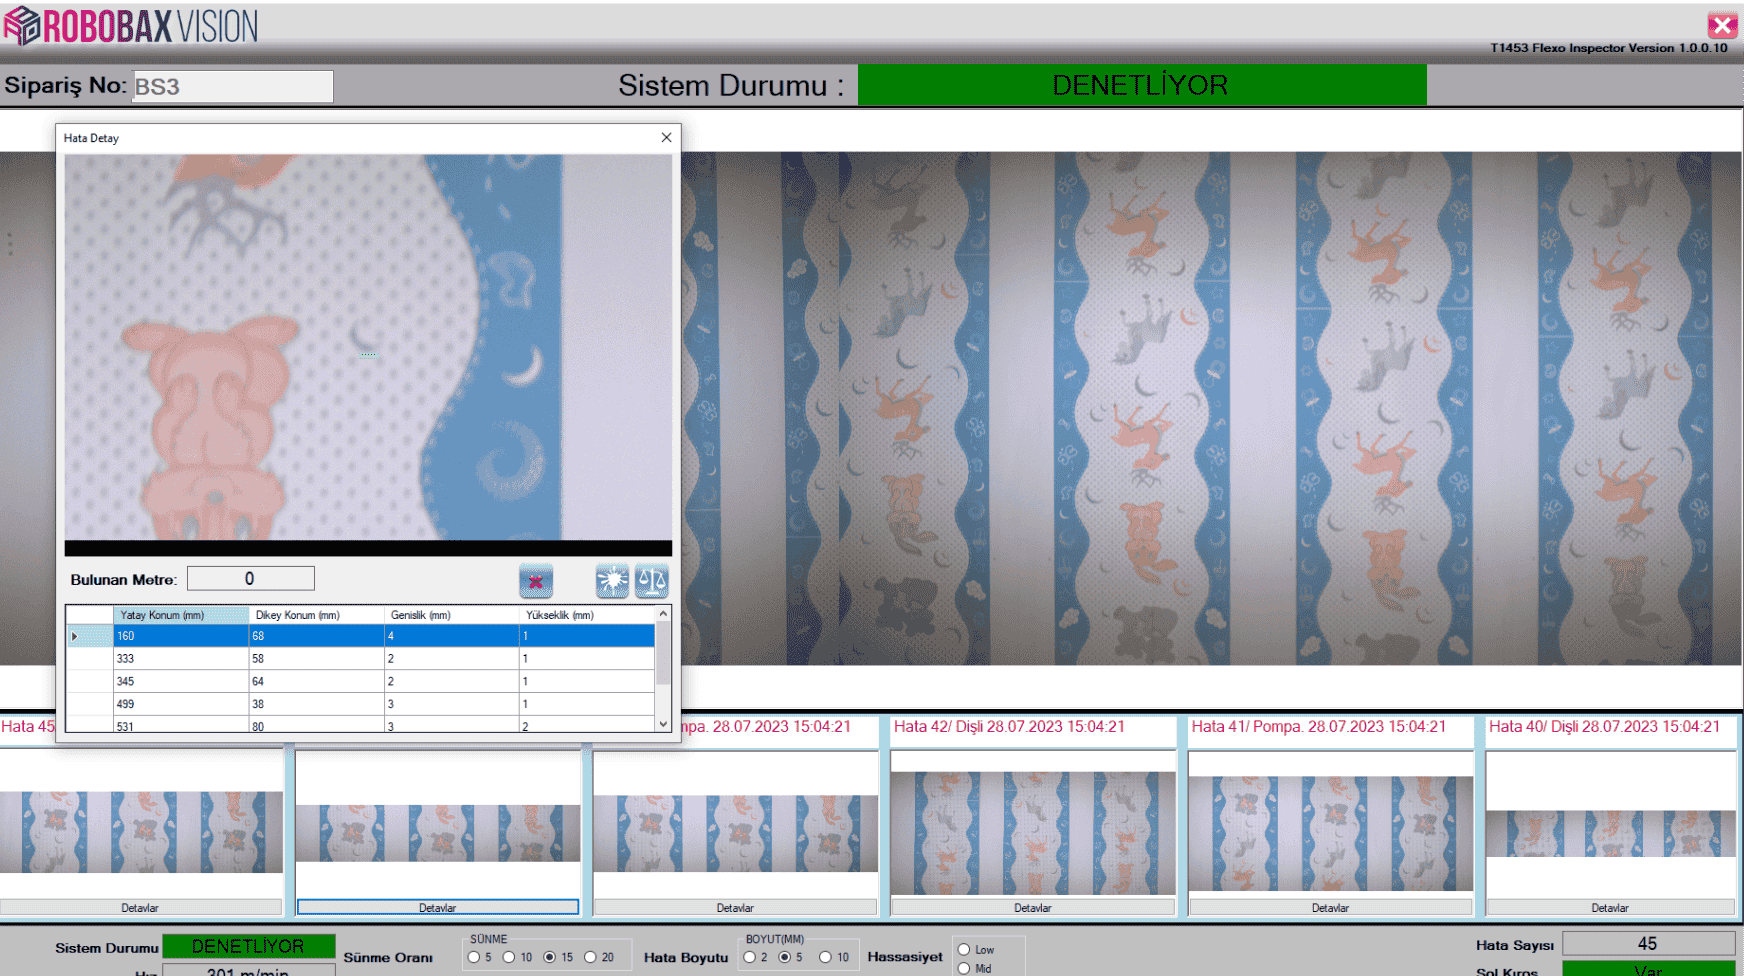Open the Hata 42 Dişli thumbnail image
This screenshot has width=1744, height=976.
1033,833
